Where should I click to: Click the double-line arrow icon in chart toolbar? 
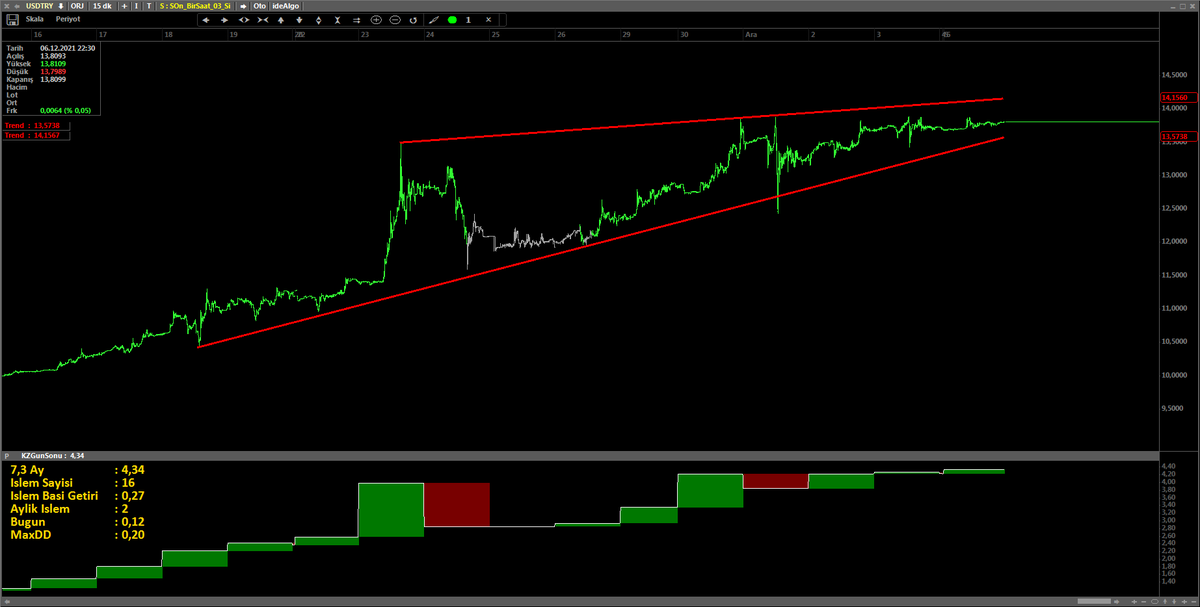(357, 20)
